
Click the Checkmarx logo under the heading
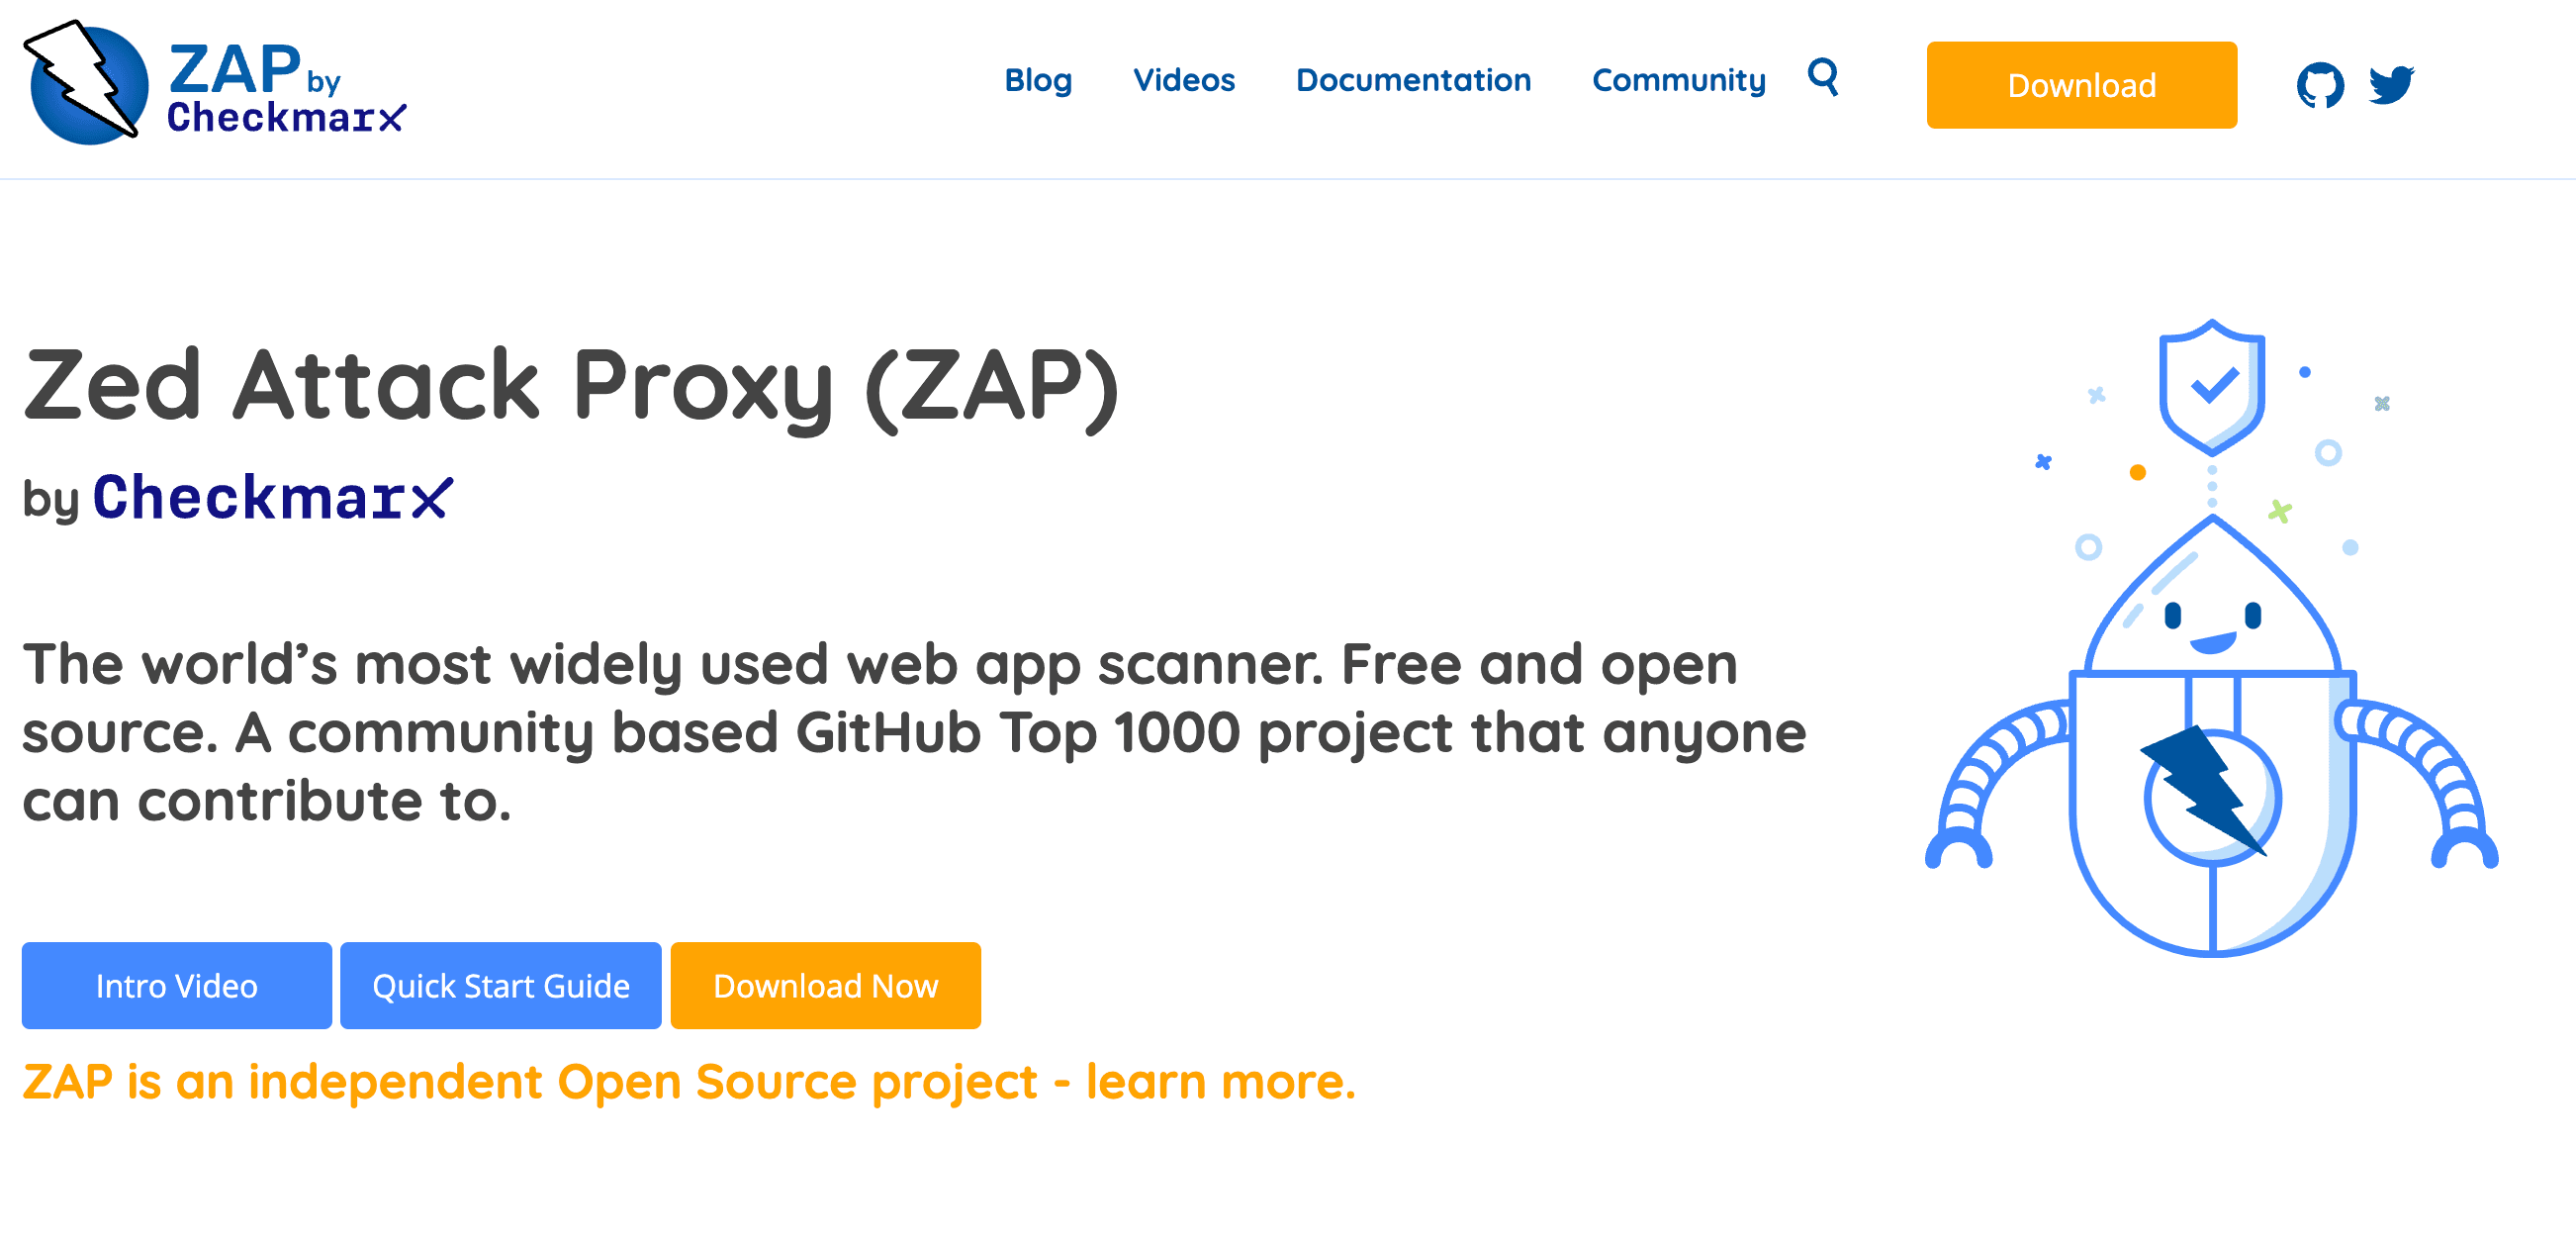(x=273, y=497)
